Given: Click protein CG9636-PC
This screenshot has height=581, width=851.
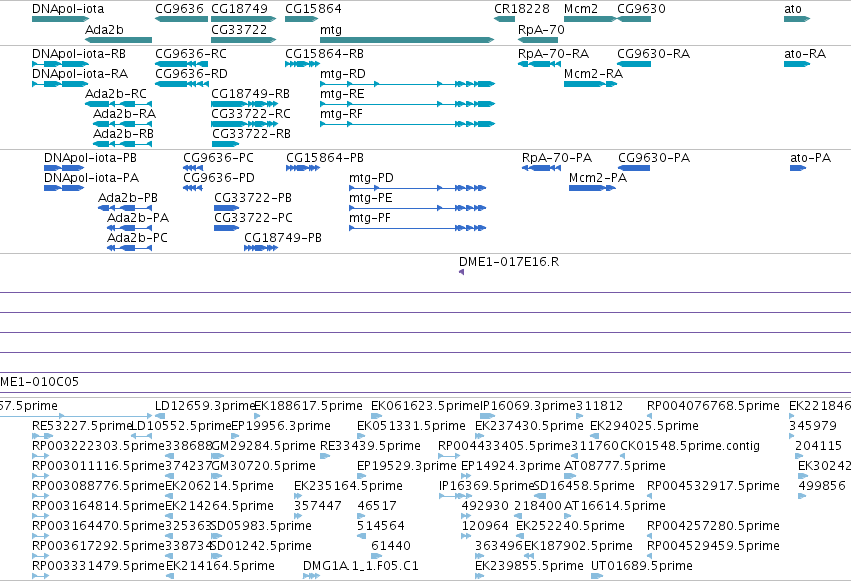Looking at the screenshot, I should (x=193, y=168).
